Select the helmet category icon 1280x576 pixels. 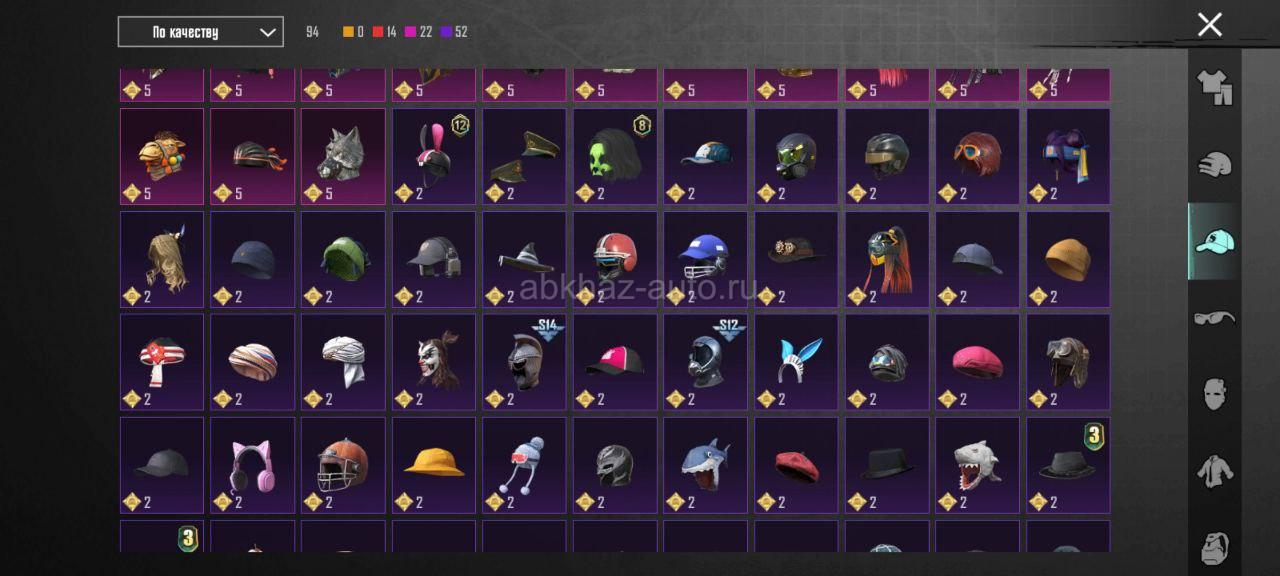[1215, 164]
